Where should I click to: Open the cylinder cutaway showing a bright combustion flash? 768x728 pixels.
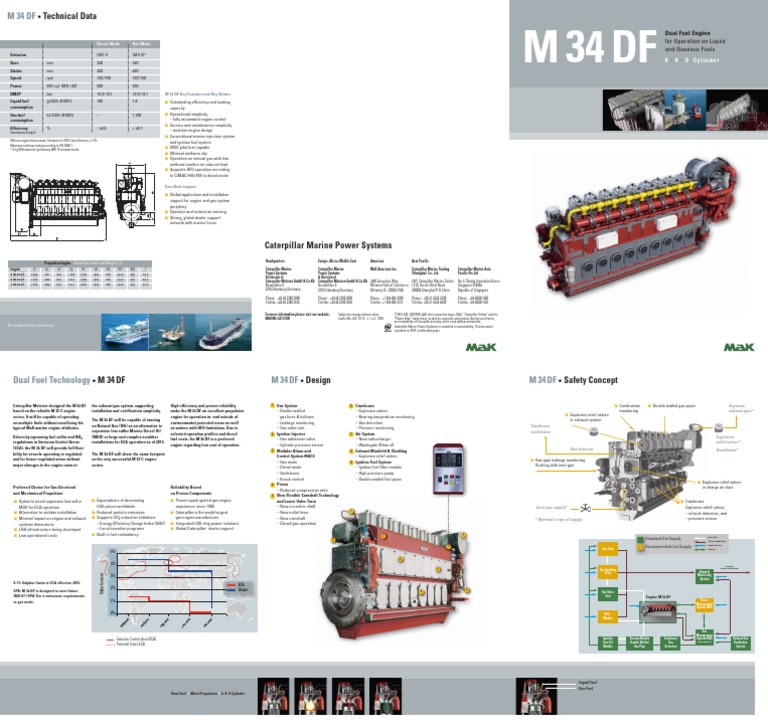click(311, 696)
